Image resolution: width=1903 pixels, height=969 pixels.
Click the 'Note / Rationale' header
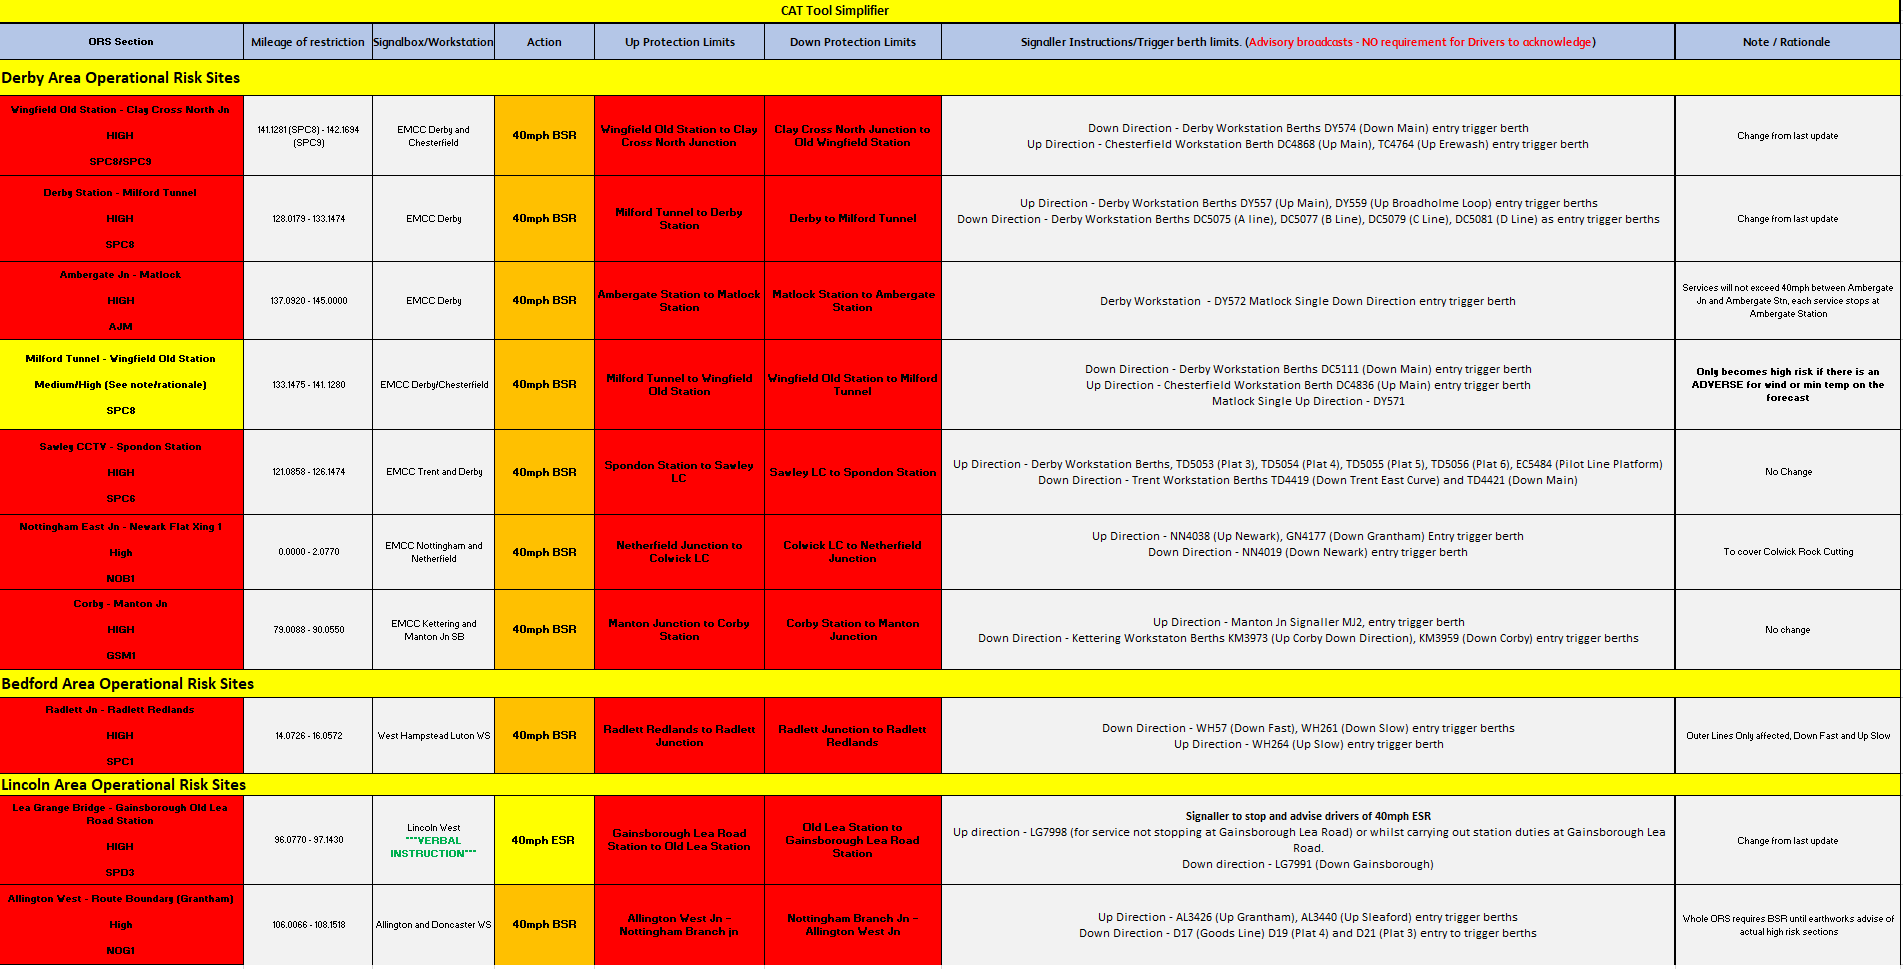[1787, 42]
